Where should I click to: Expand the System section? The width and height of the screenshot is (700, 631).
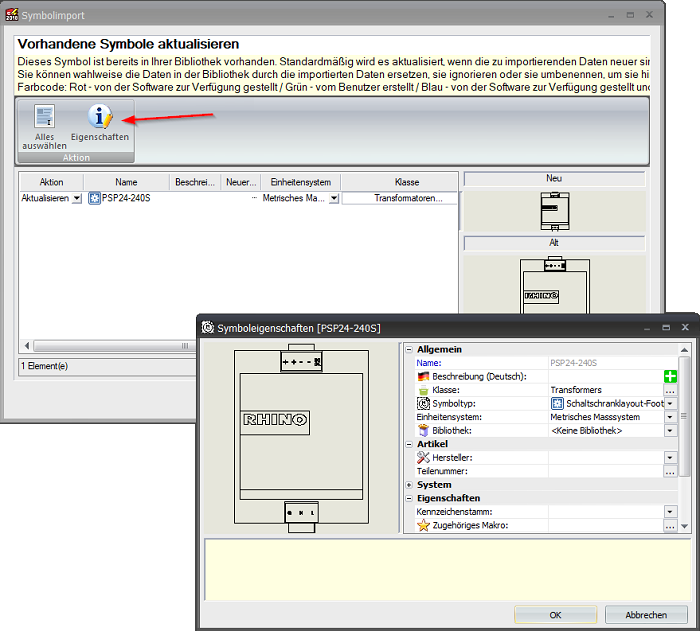tap(409, 485)
